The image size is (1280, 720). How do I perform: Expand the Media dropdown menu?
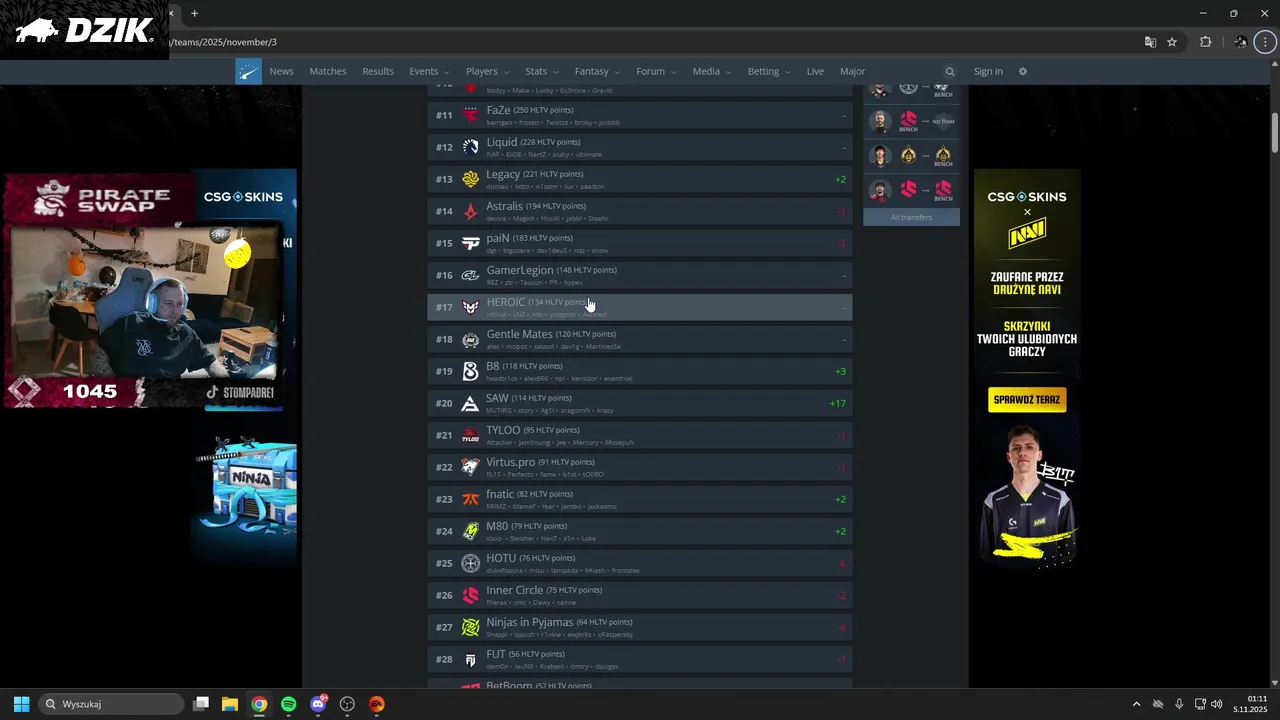(712, 72)
